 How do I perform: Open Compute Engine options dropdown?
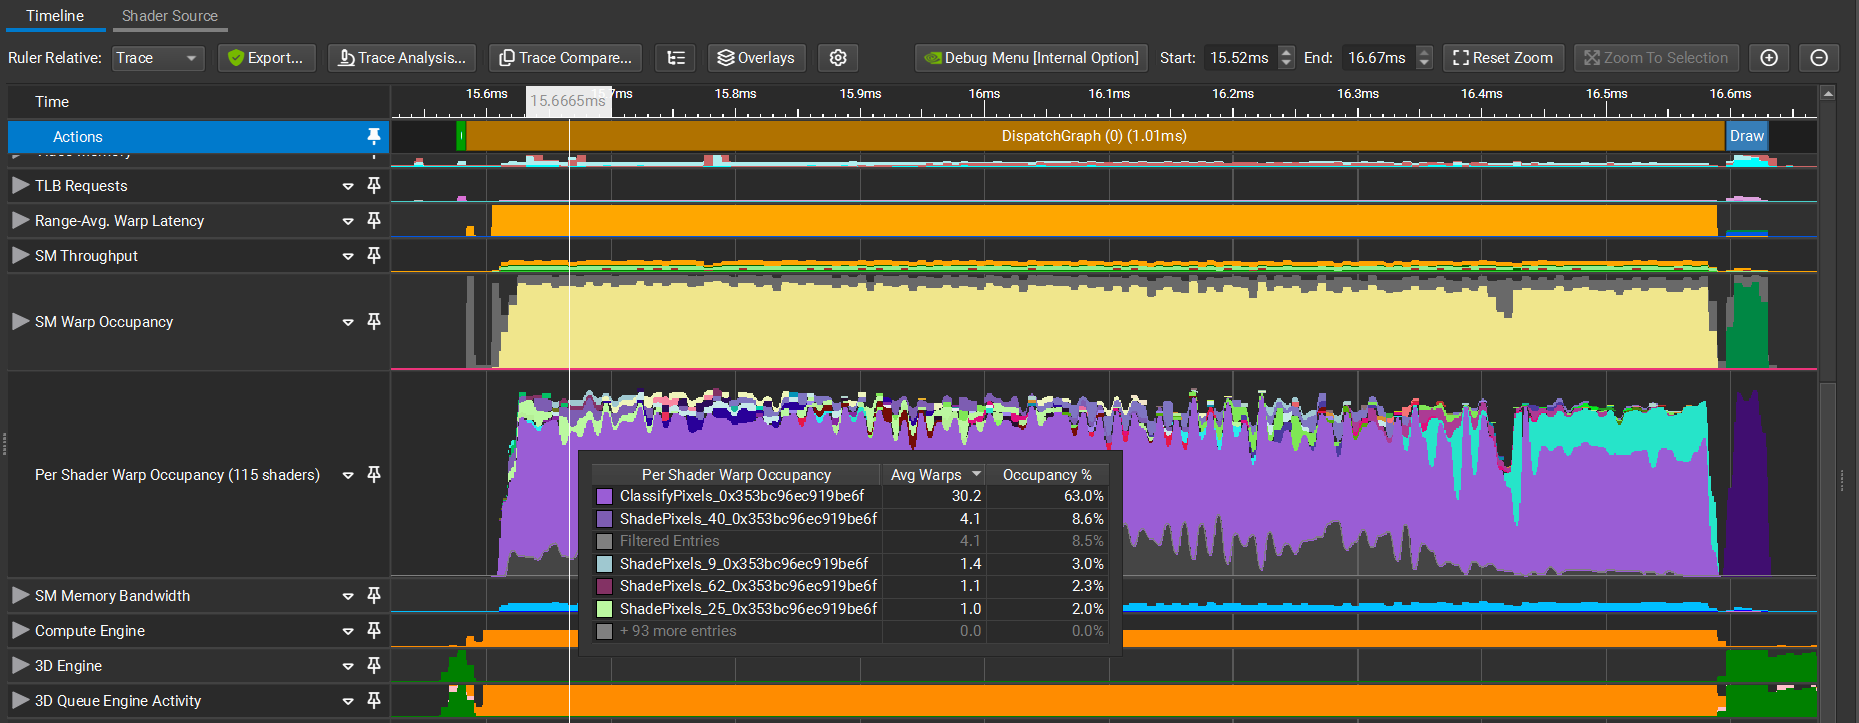coord(348,631)
